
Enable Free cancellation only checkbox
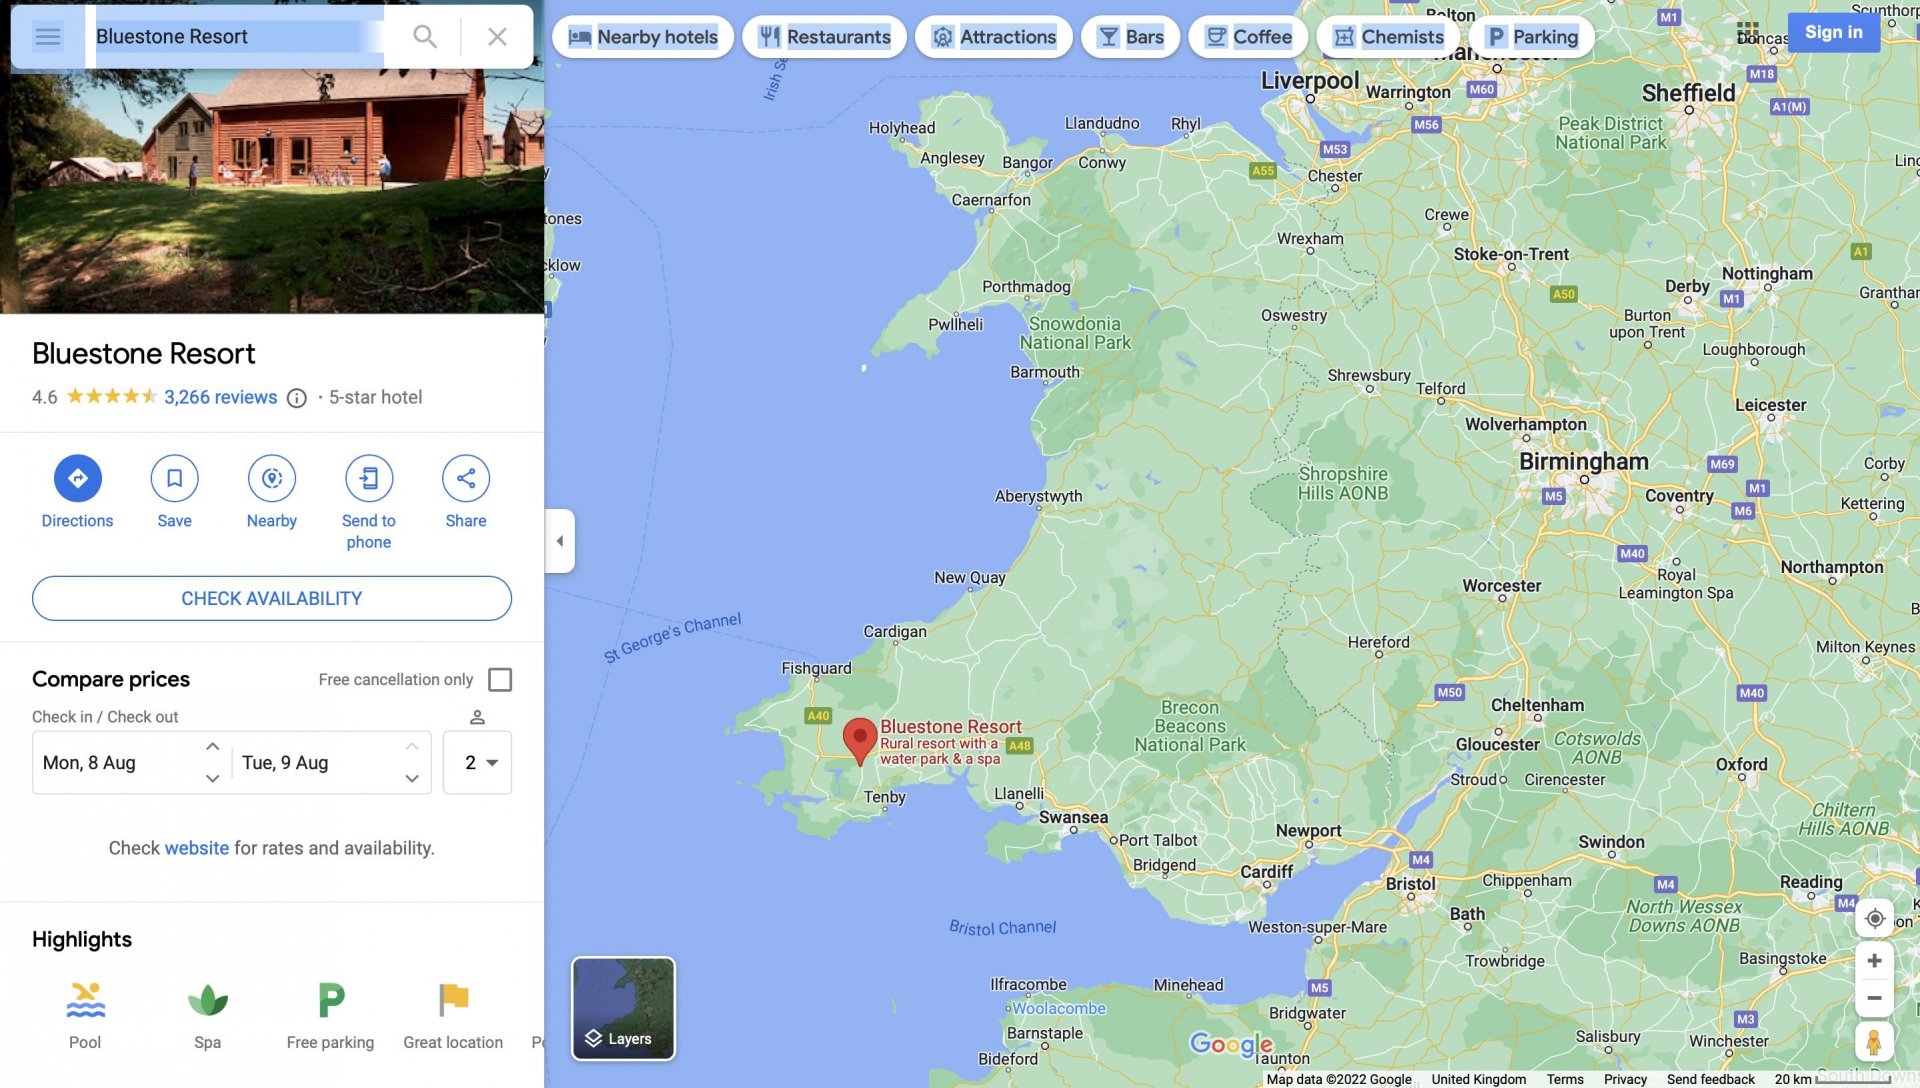[500, 680]
